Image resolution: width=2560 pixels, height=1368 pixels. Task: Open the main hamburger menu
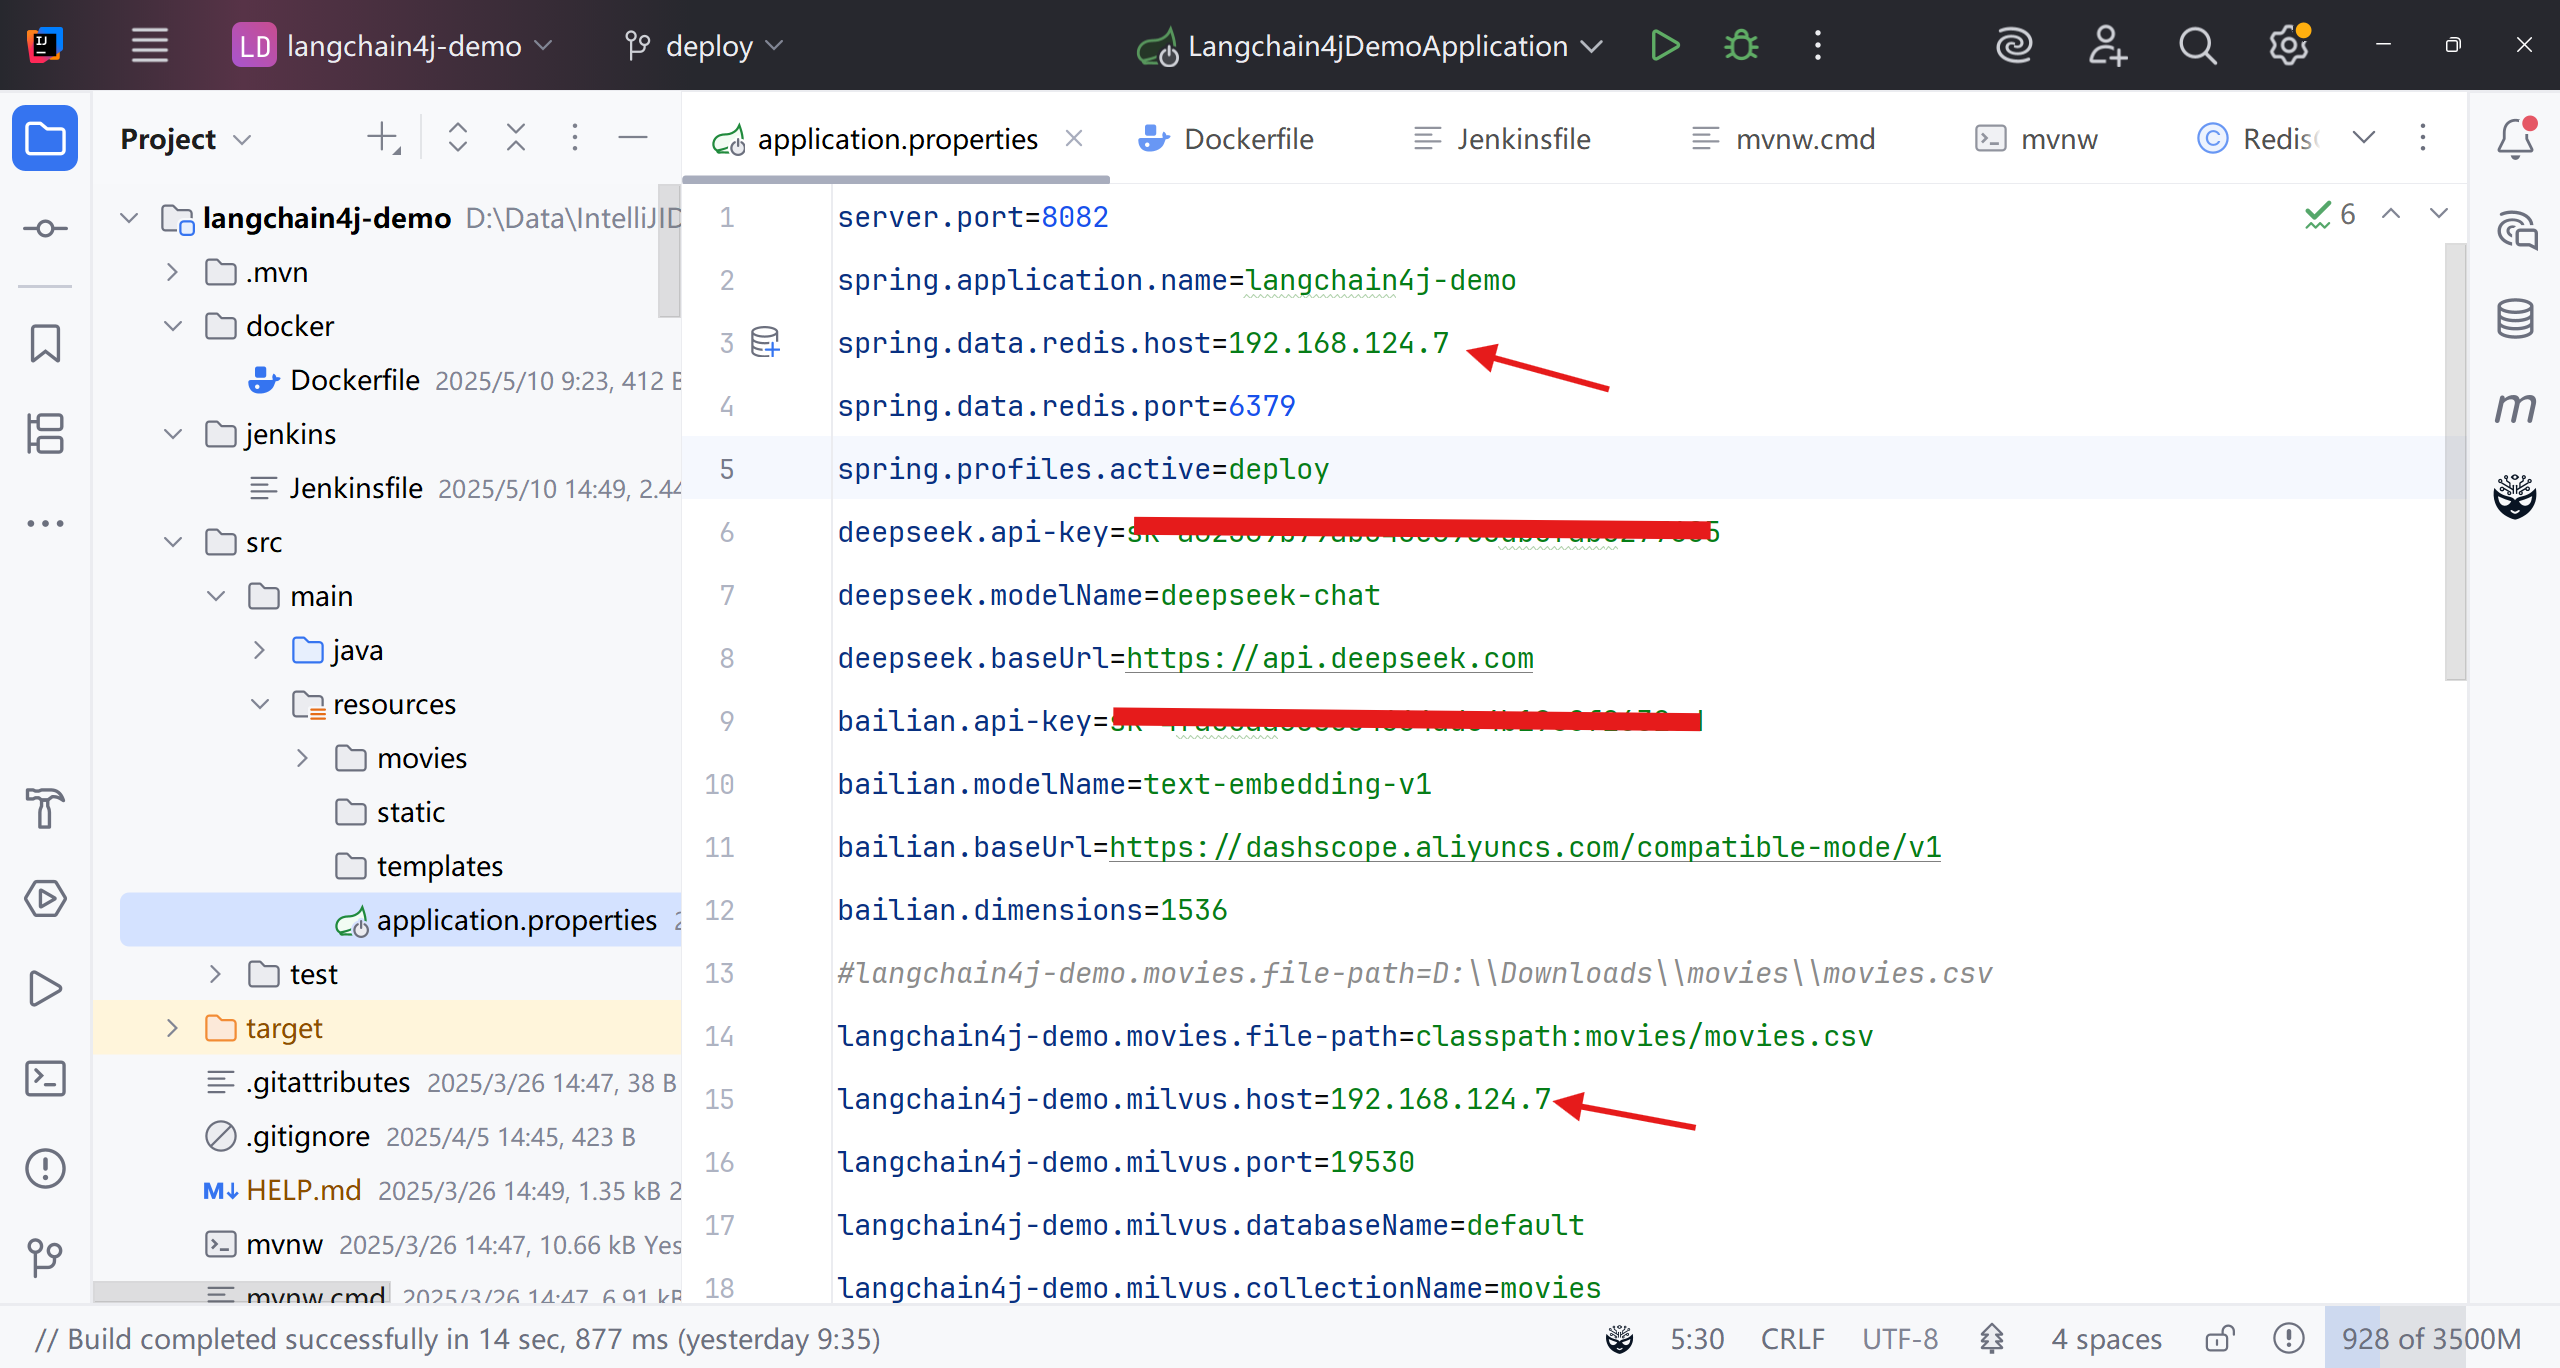(150, 46)
